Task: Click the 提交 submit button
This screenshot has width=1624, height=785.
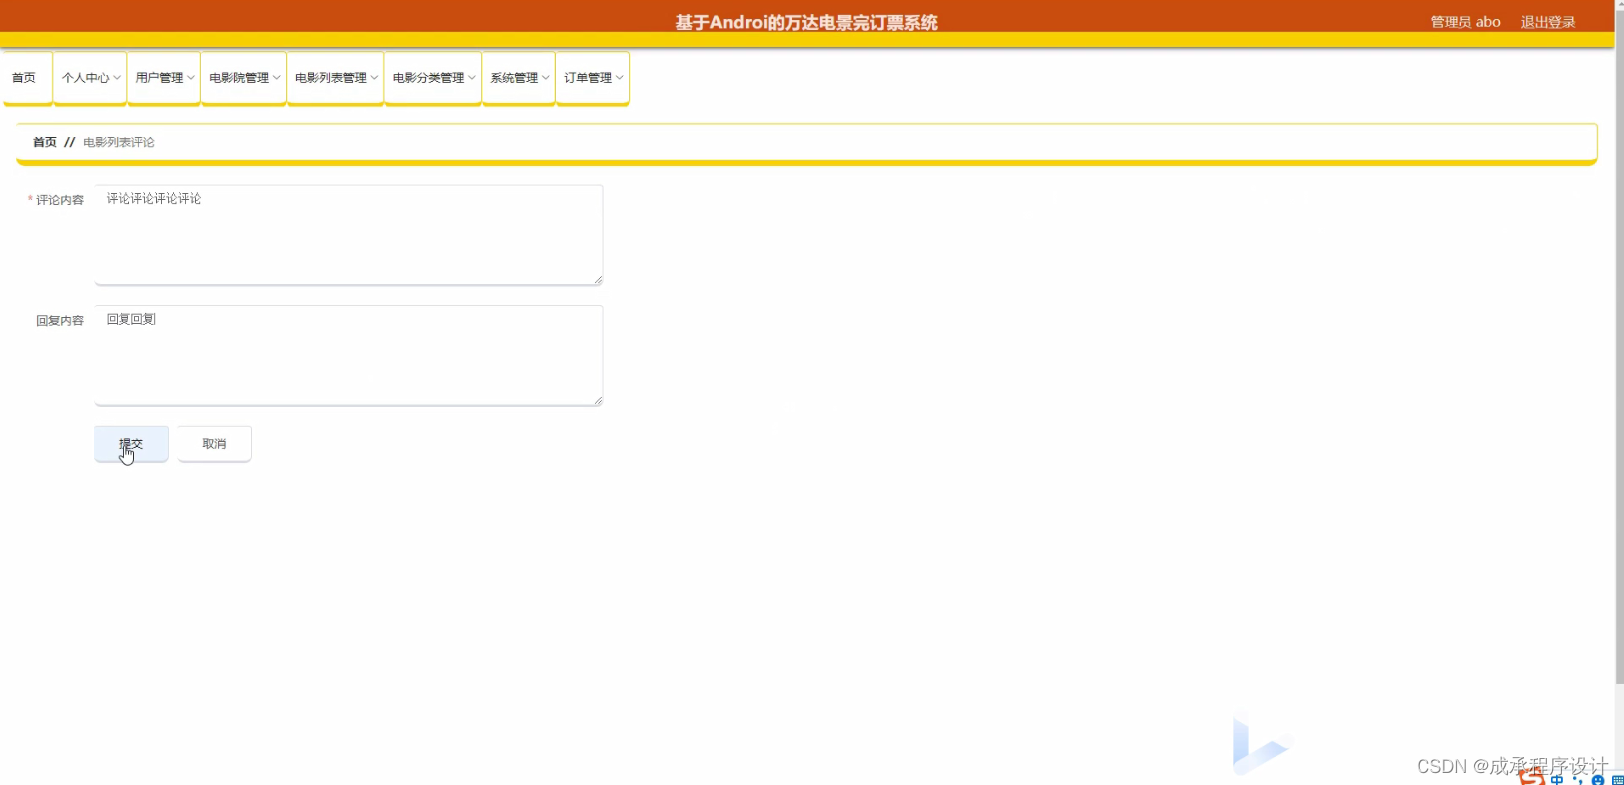Action: [131, 444]
